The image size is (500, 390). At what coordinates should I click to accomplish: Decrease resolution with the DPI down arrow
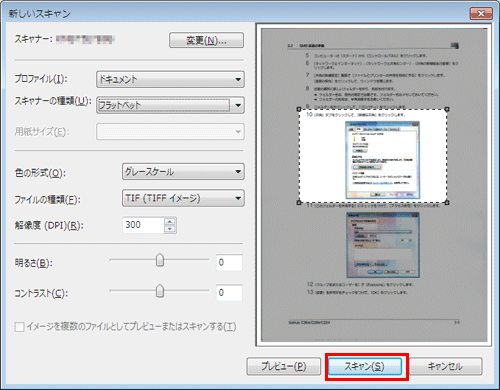tap(170, 229)
